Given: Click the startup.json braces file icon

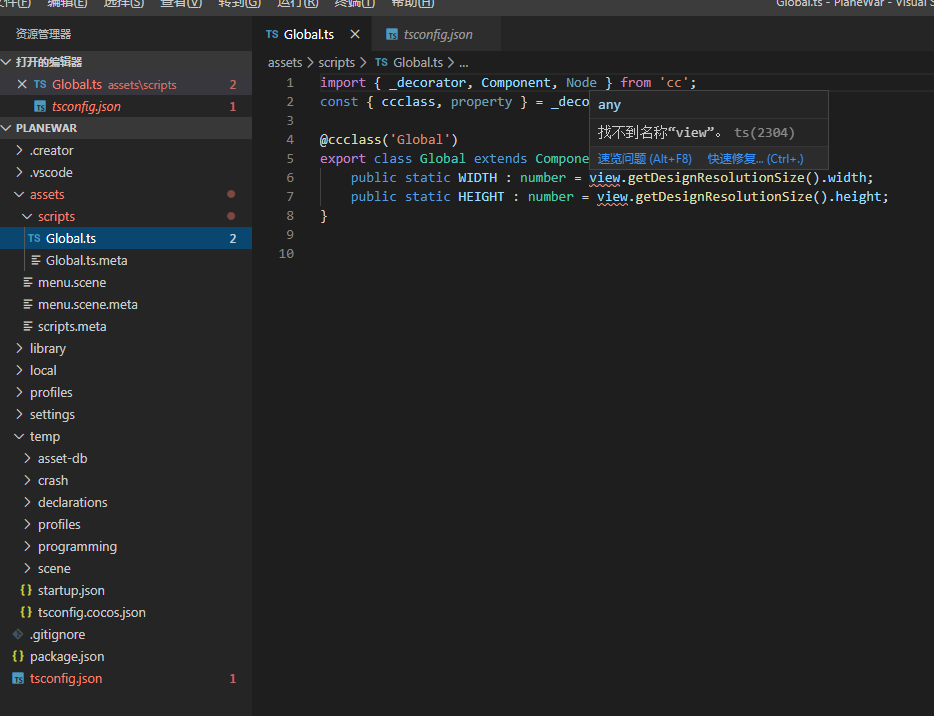Looking at the screenshot, I should [26, 591].
